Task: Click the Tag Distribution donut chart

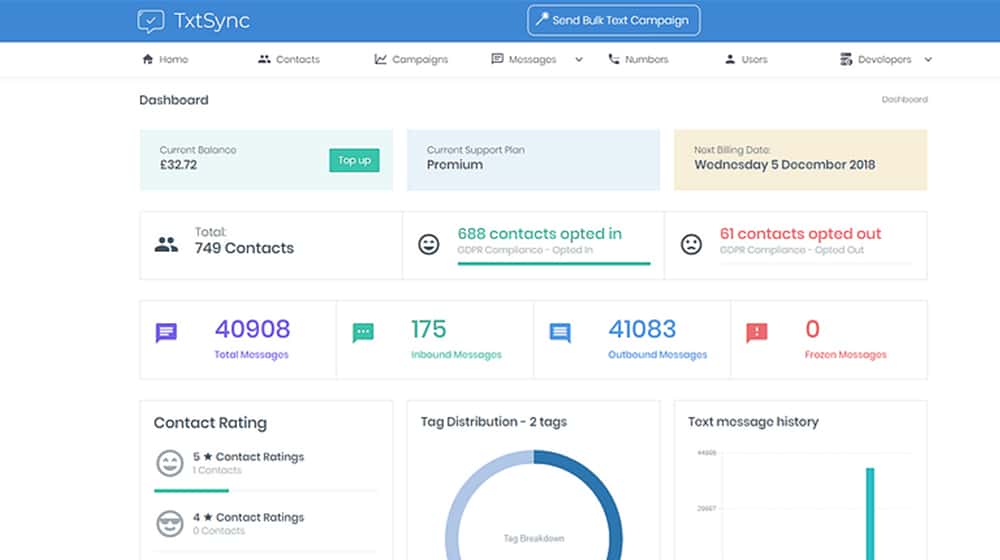Action: (534, 505)
